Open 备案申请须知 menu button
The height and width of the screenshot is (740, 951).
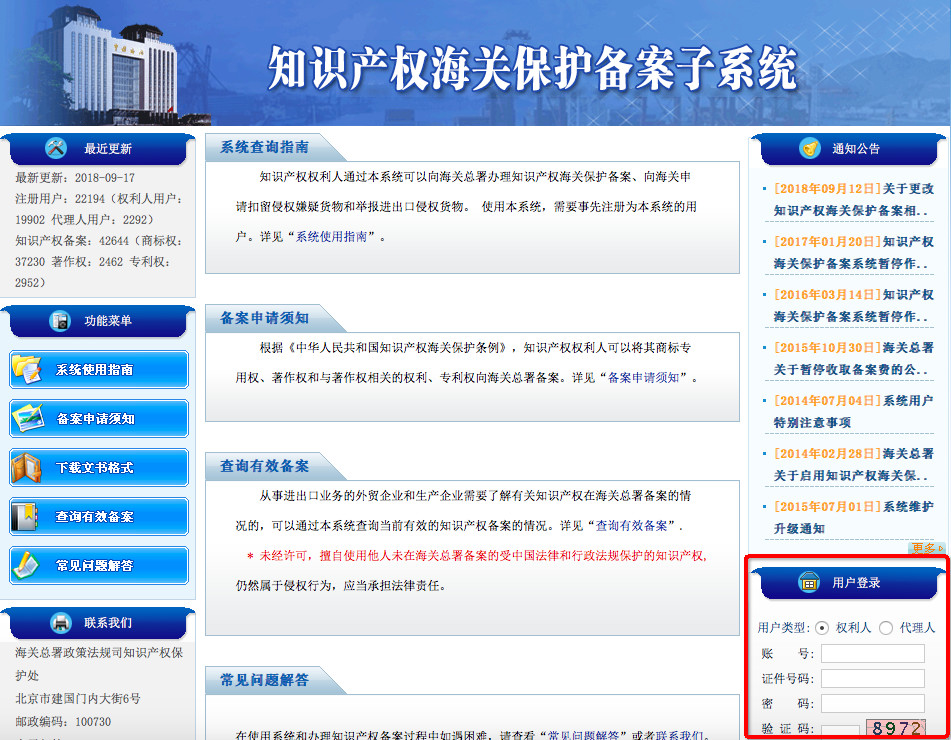pos(99,419)
